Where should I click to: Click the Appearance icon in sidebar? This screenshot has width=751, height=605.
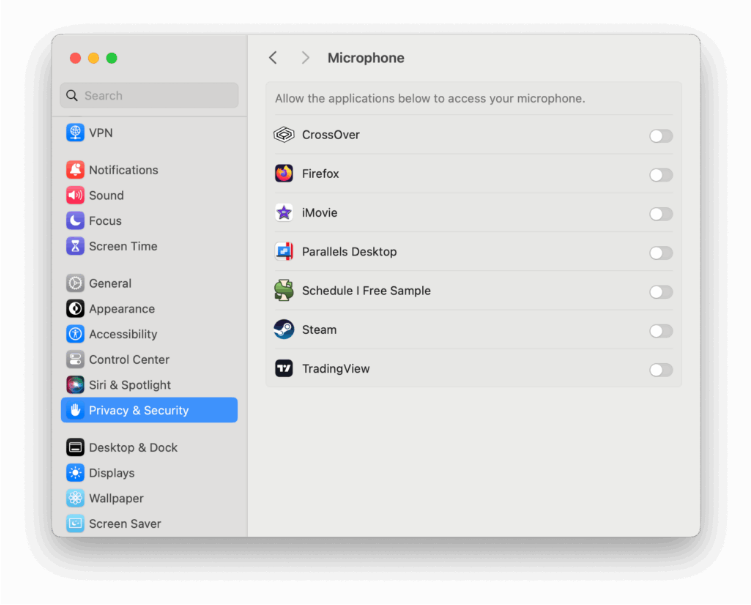[x=75, y=308]
